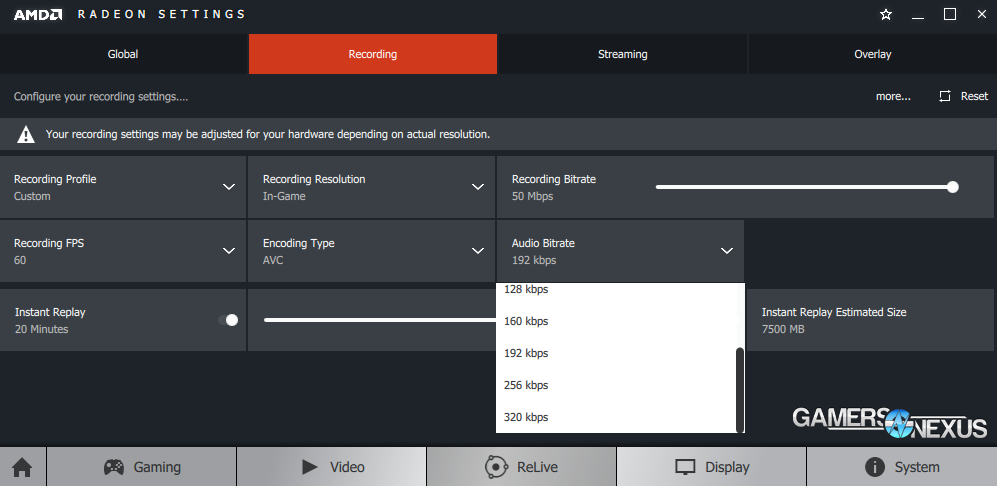This screenshot has width=997, height=486.
Task: Choose 256 kbps audio bitrate
Action: 615,385
